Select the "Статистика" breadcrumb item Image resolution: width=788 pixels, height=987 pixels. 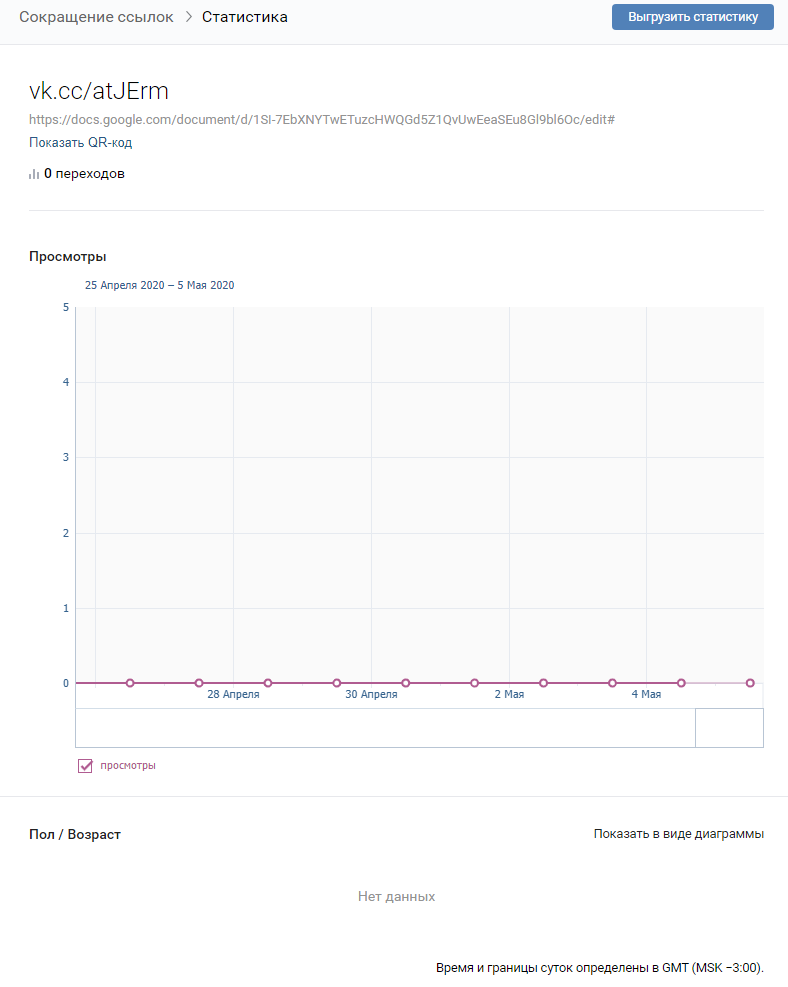pyautogui.click(x=245, y=17)
